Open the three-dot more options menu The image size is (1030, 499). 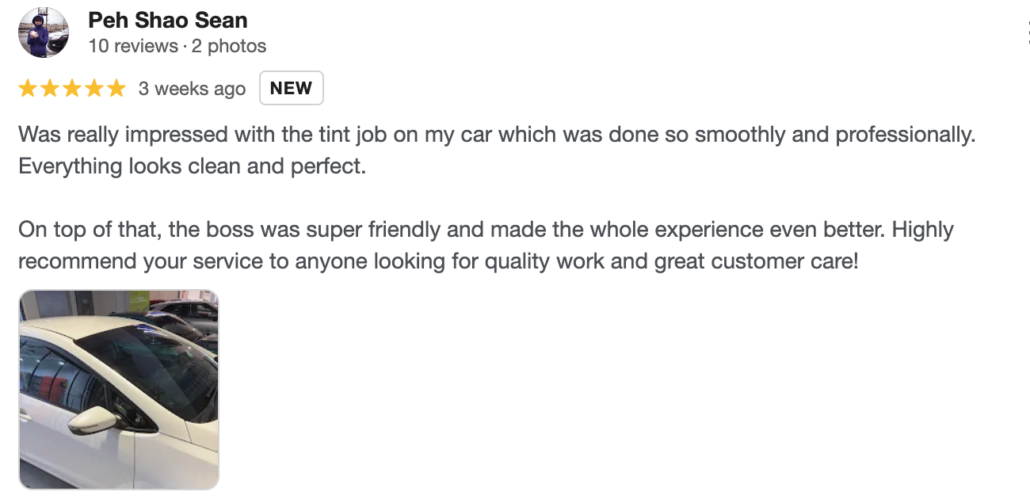(x=1027, y=32)
